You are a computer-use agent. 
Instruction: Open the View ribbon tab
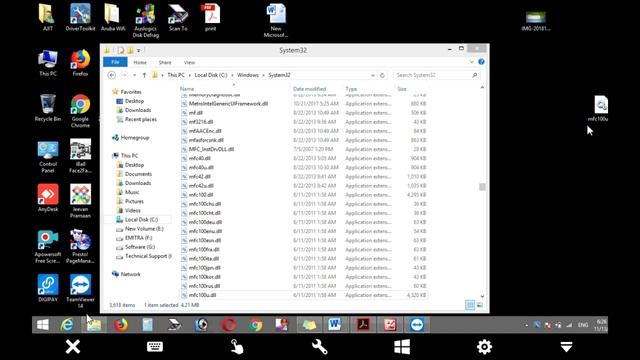[189, 62]
